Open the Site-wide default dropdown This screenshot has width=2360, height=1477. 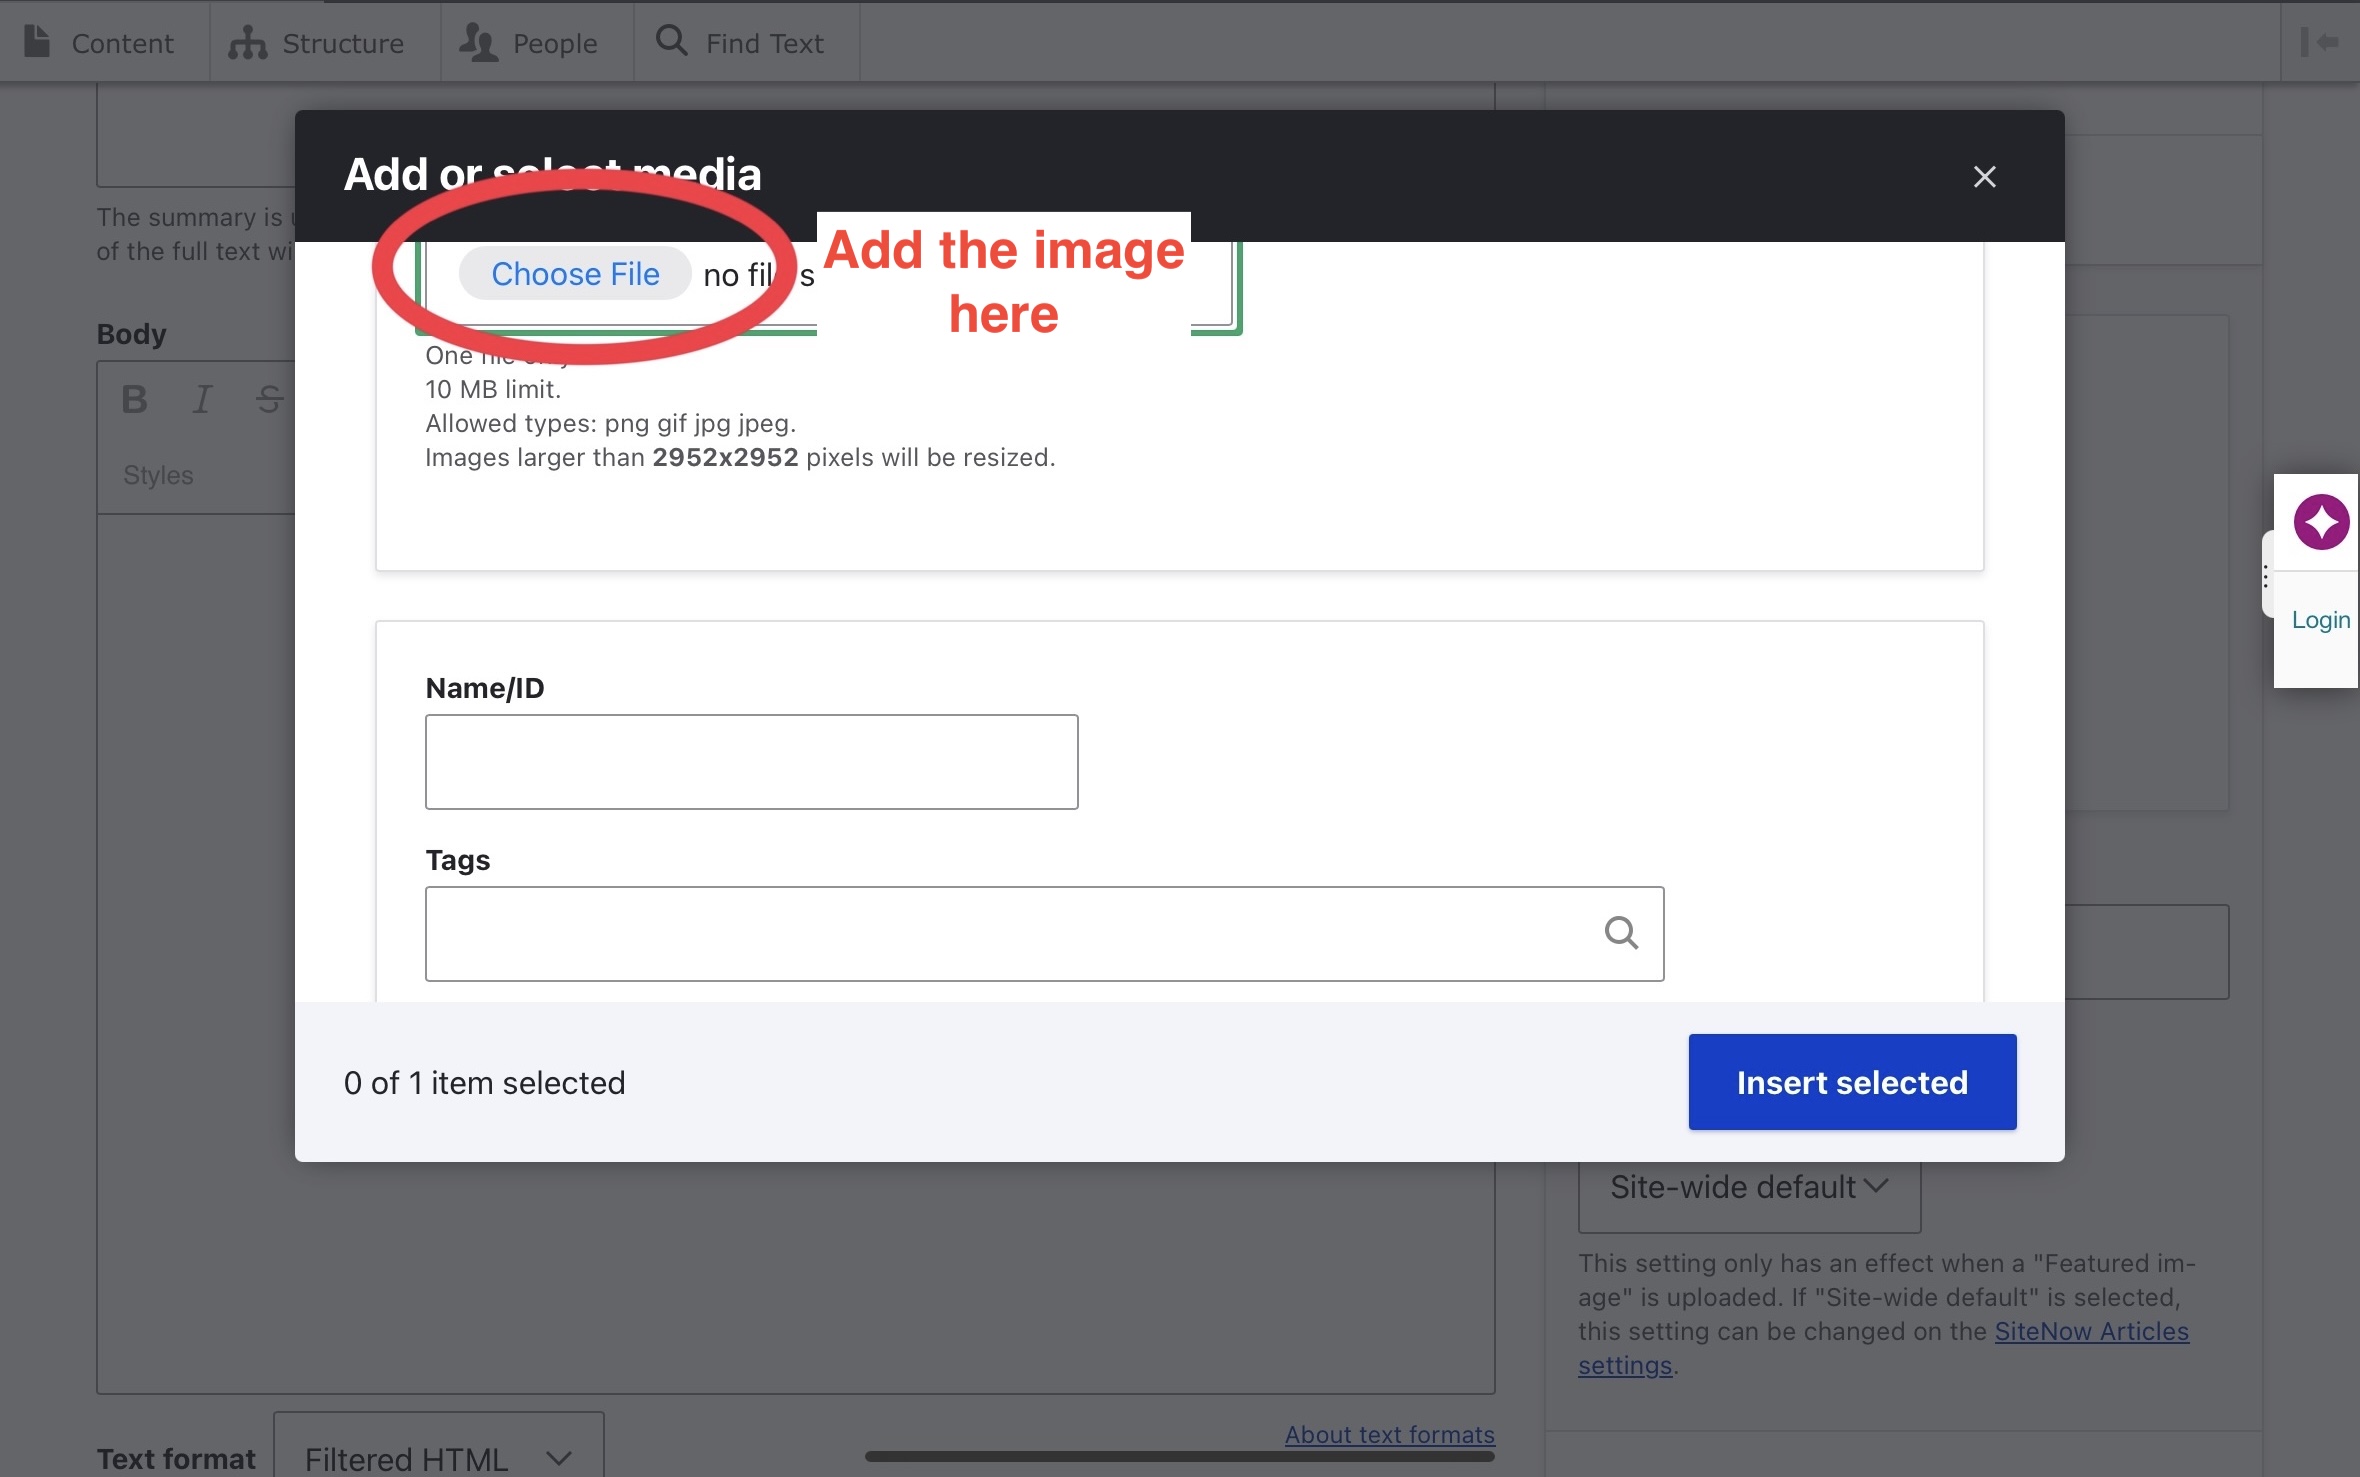coord(1748,1187)
